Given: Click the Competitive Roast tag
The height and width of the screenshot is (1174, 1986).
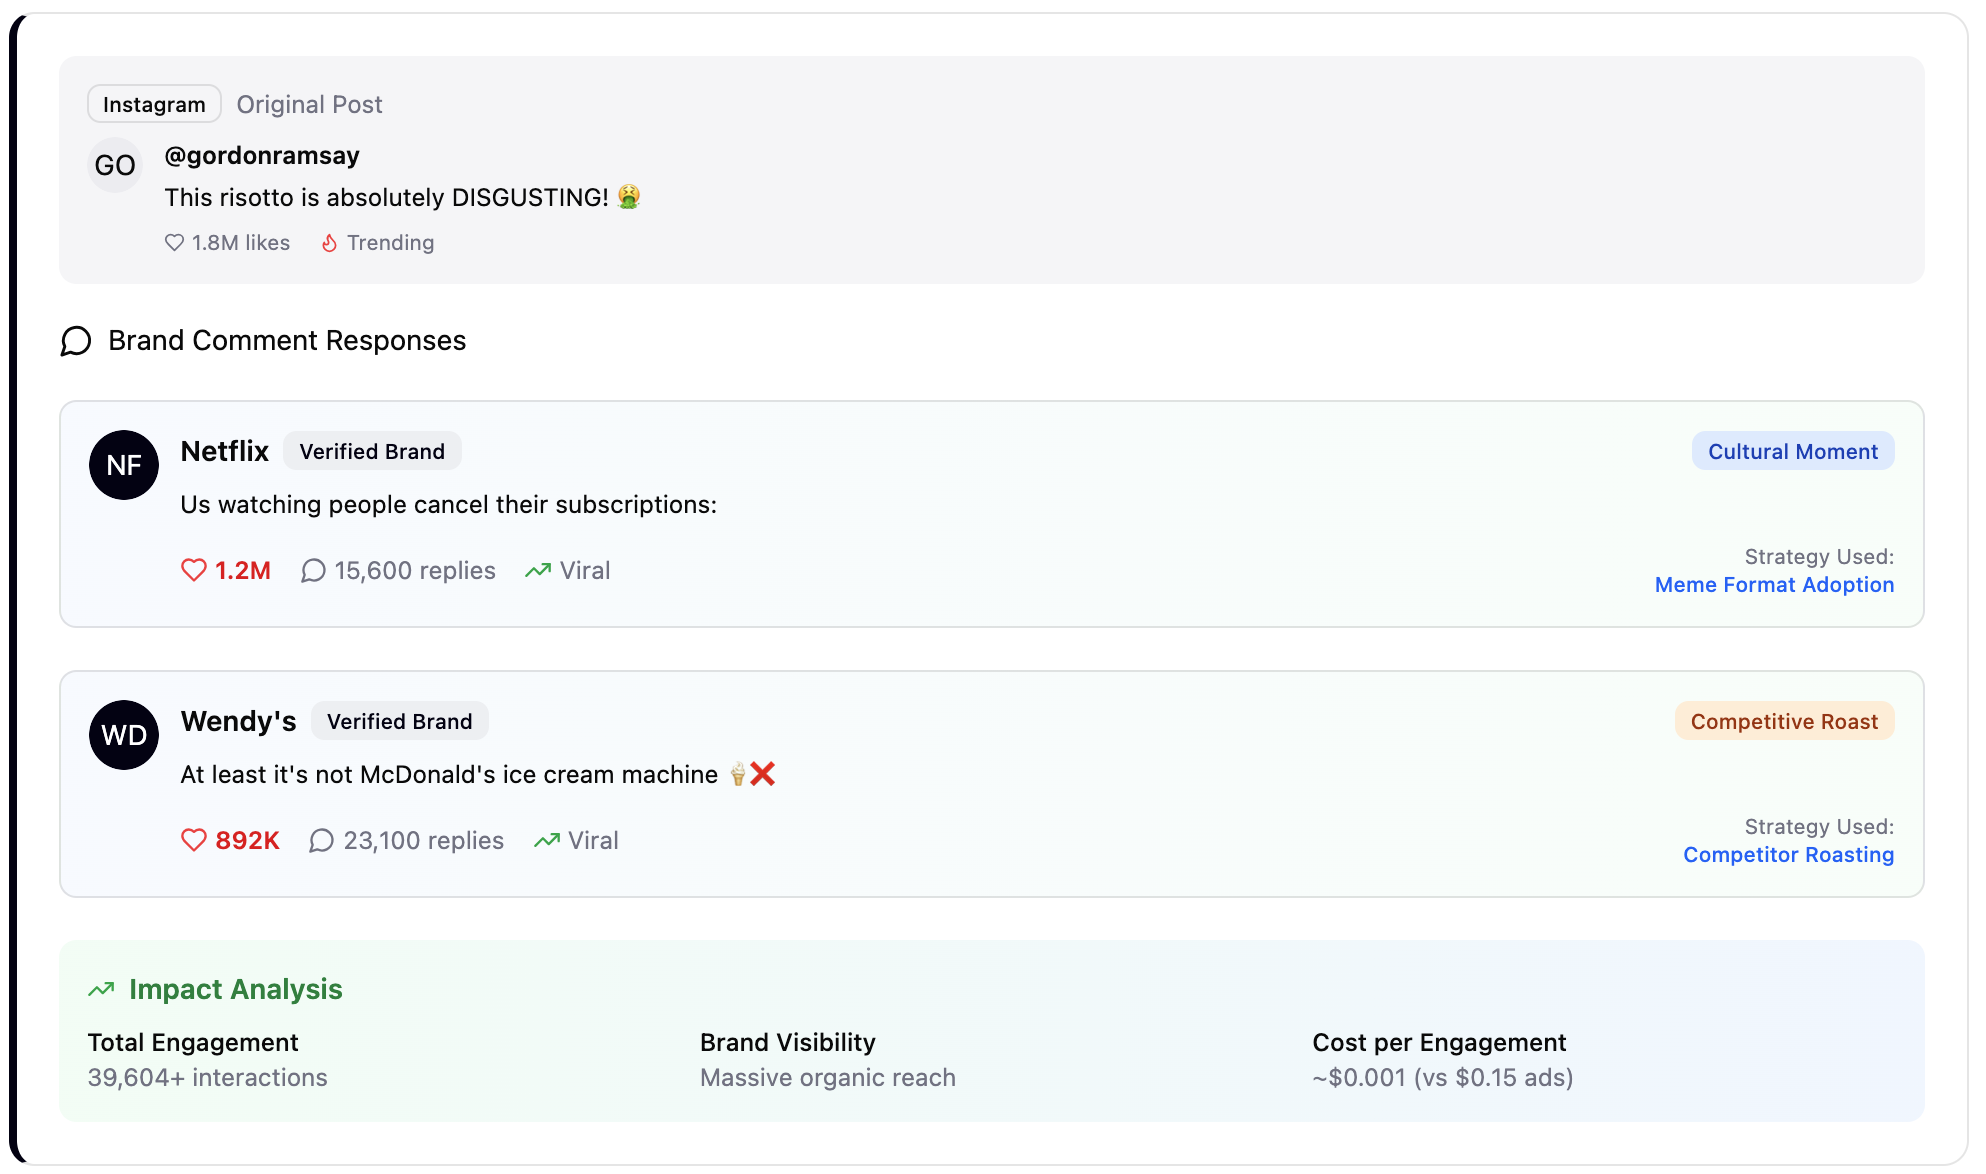Looking at the screenshot, I should click(x=1784, y=721).
